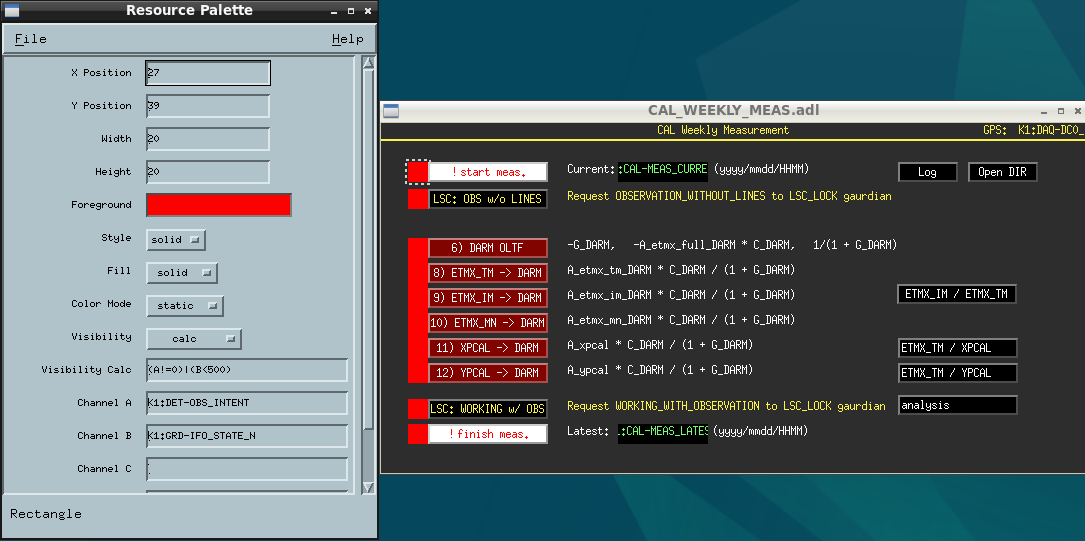Click the Resource Palette window menu icon
Image resolution: width=1085 pixels, height=541 pixels.
[x=11, y=10]
